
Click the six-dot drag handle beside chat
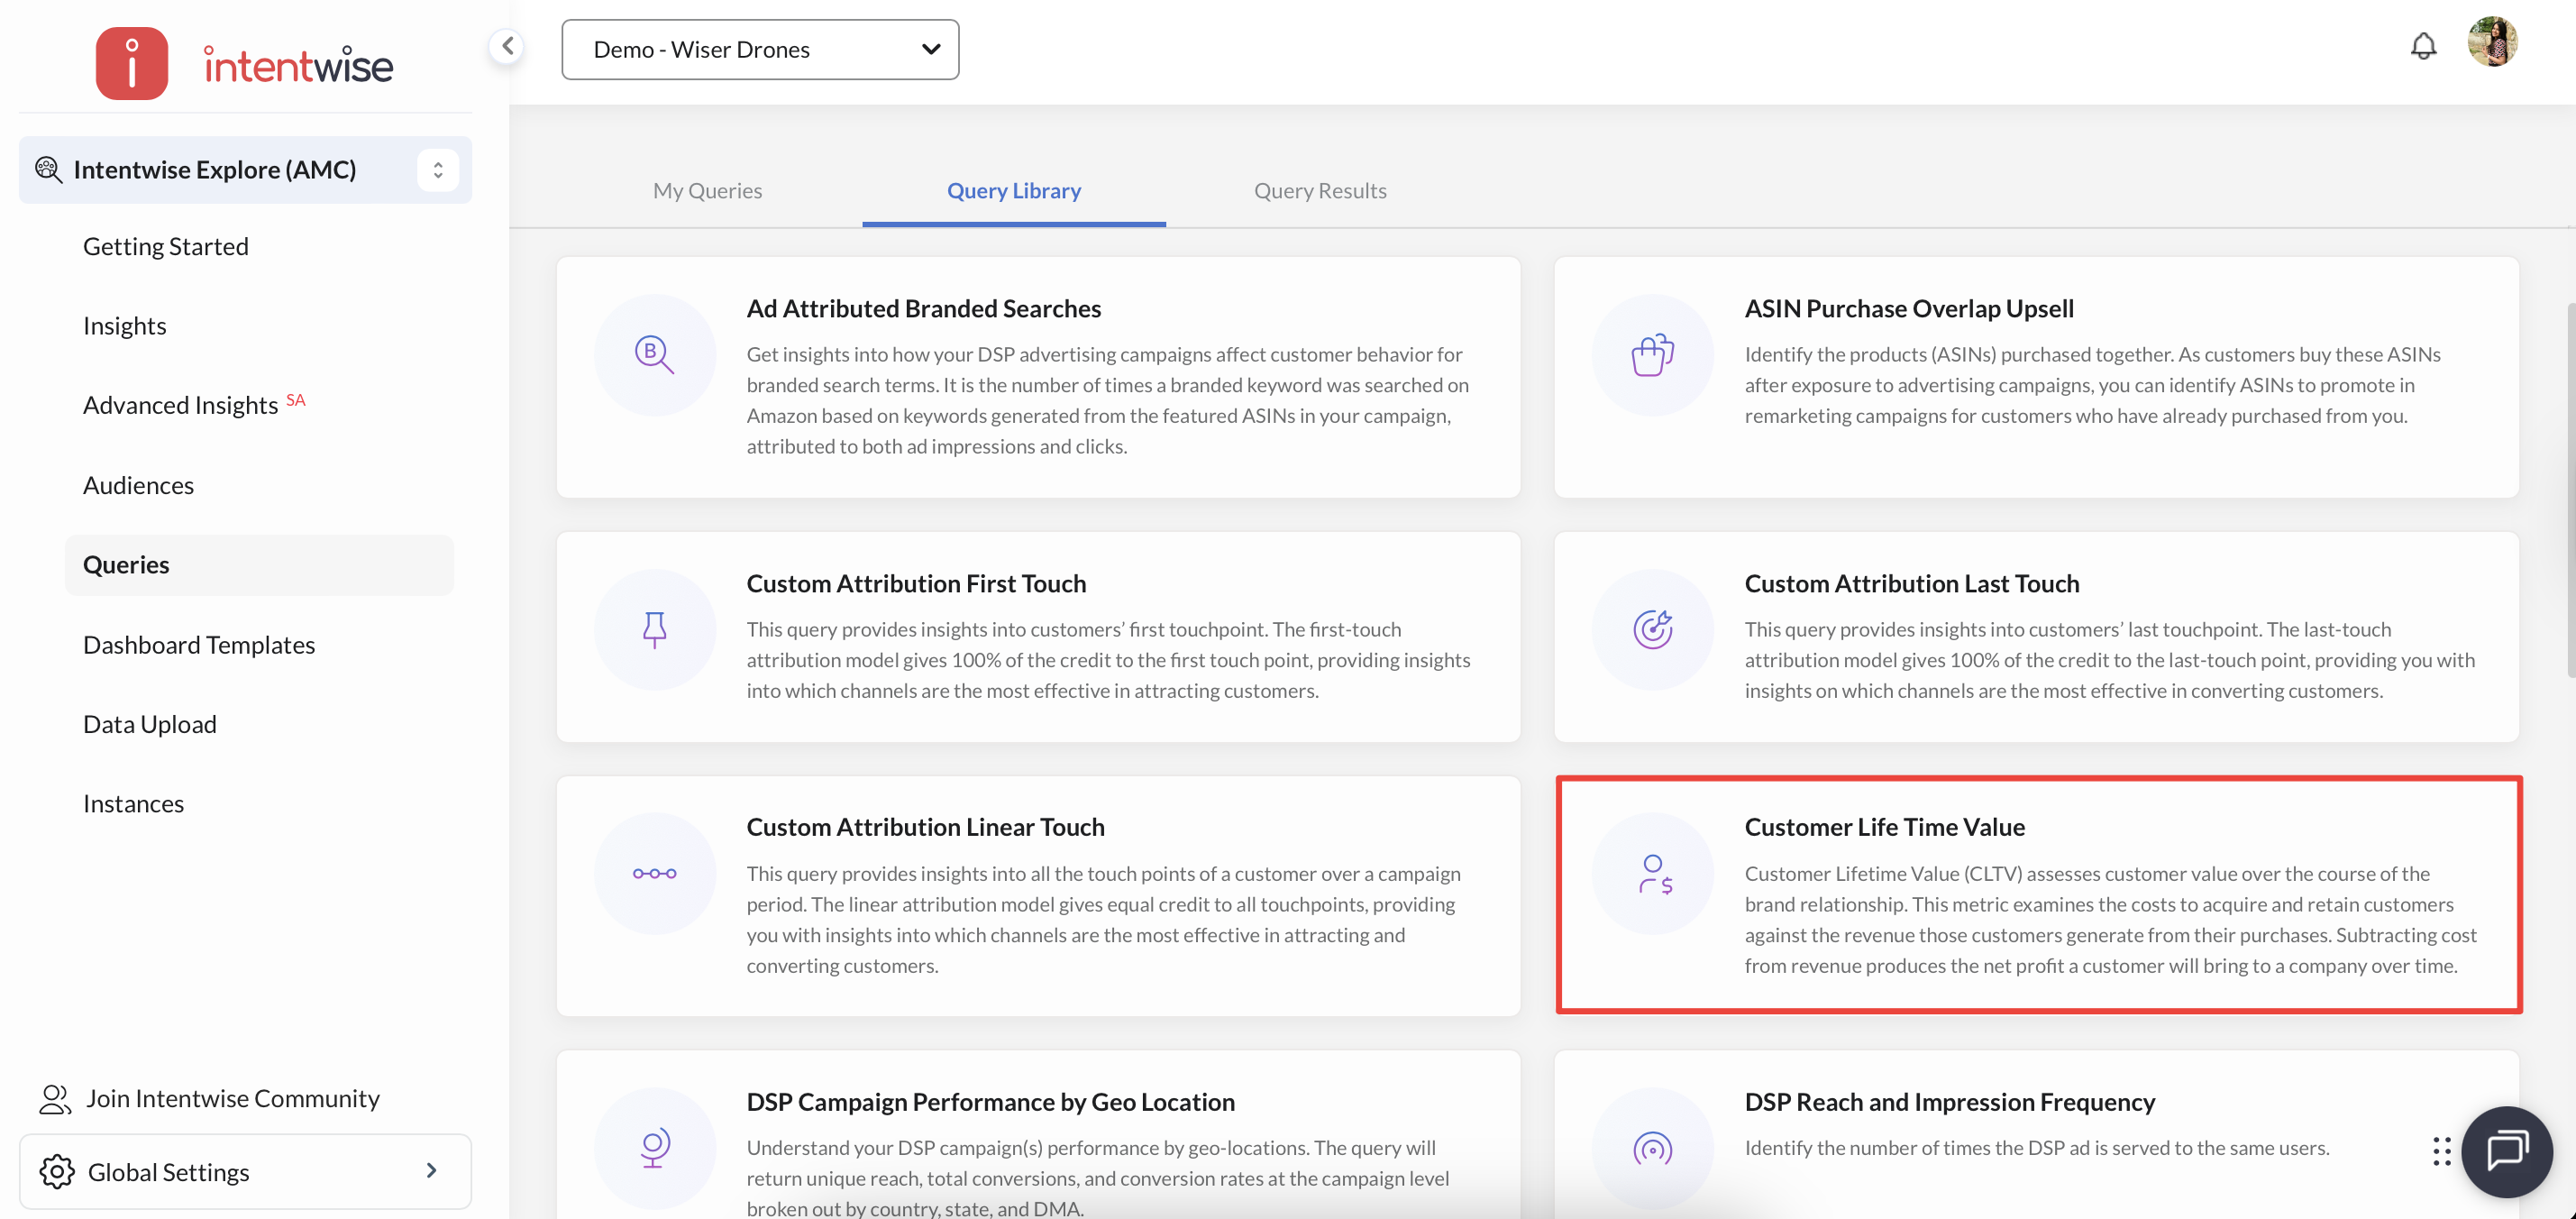[x=2441, y=1152]
